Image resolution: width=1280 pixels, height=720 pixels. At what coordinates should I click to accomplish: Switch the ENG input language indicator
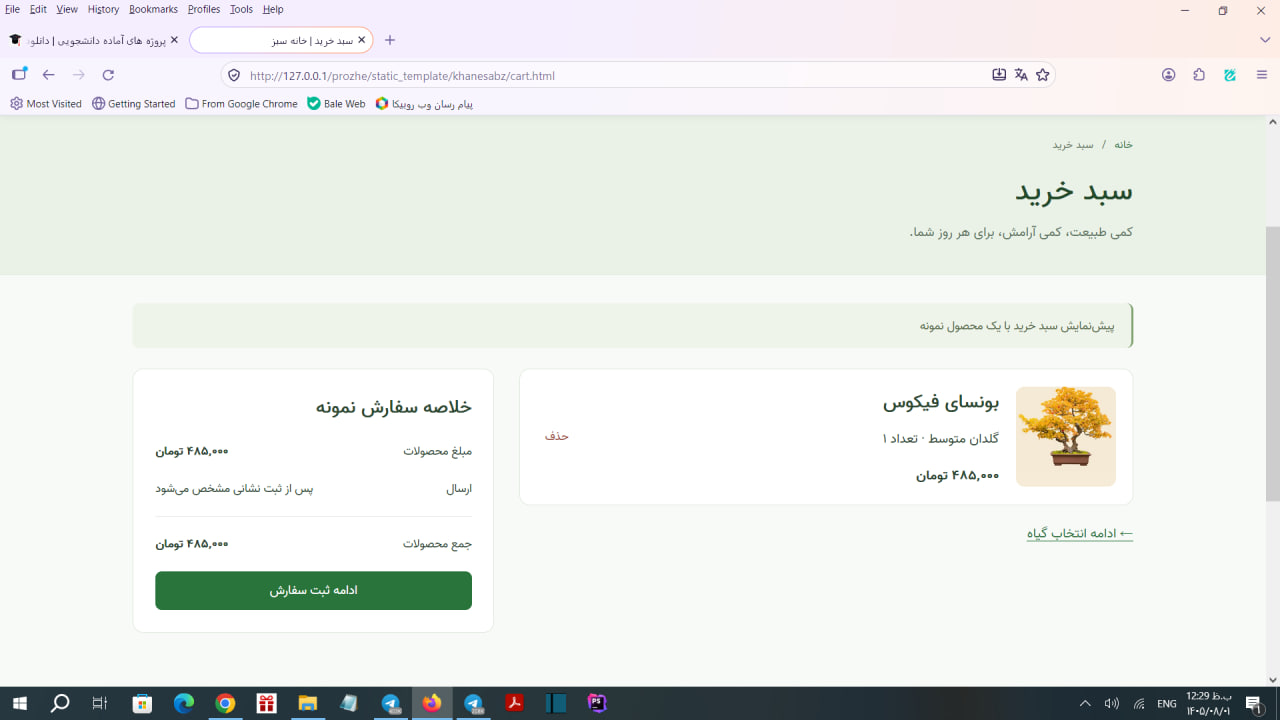[x=1167, y=704]
